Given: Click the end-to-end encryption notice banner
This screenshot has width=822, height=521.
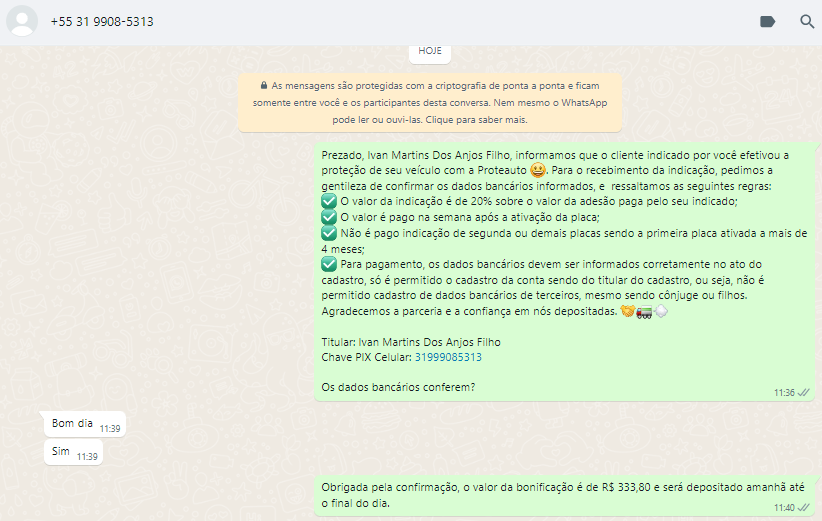Looking at the screenshot, I should click(429, 103).
